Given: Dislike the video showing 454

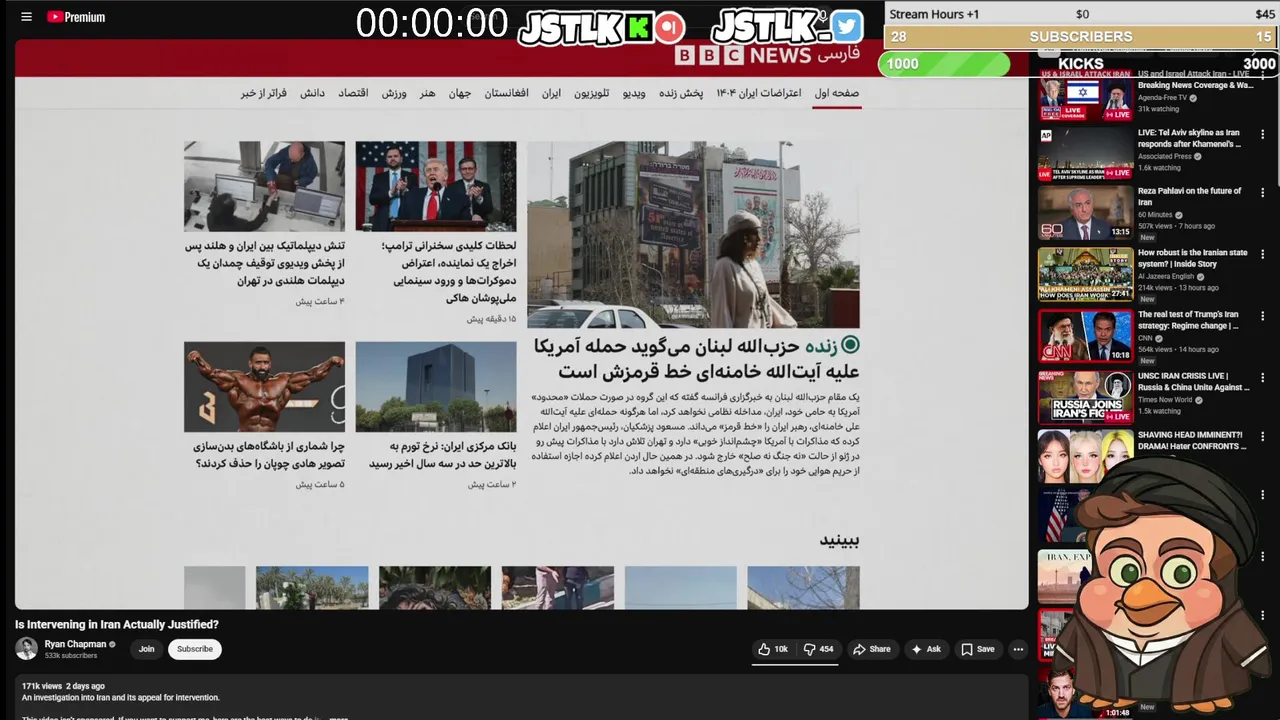Looking at the screenshot, I should pyautogui.click(x=819, y=649).
